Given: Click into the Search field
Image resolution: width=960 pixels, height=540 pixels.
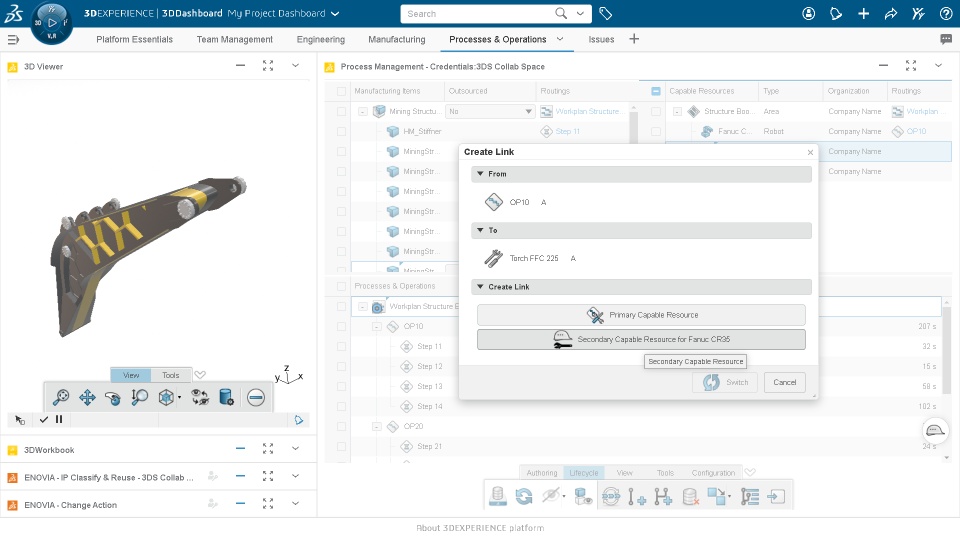Looking at the screenshot, I should pos(478,13).
